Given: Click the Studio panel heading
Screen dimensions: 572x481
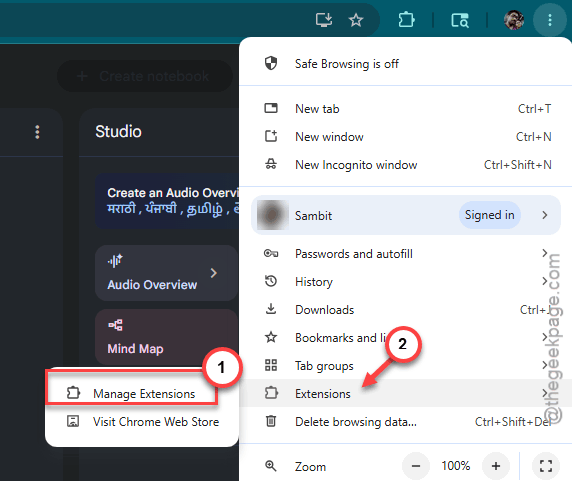Looking at the screenshot, I should coord(118,132).
